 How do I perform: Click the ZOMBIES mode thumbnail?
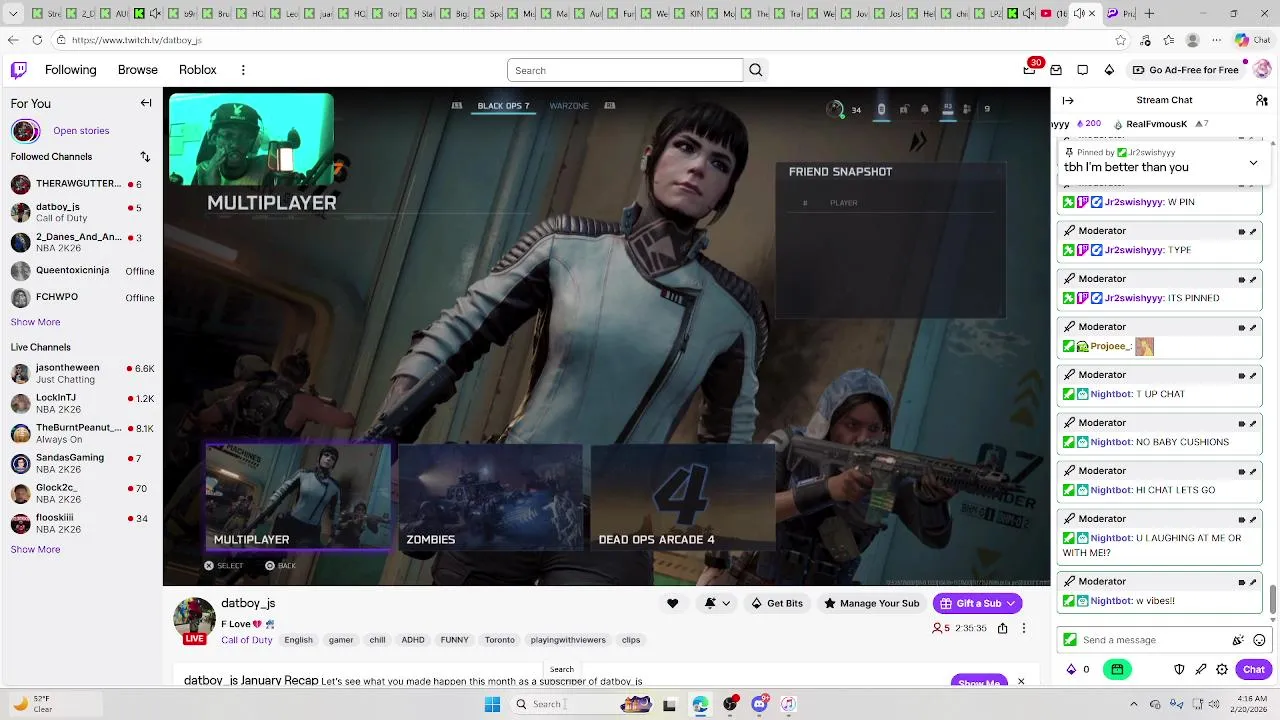click(x=490, y=497)
